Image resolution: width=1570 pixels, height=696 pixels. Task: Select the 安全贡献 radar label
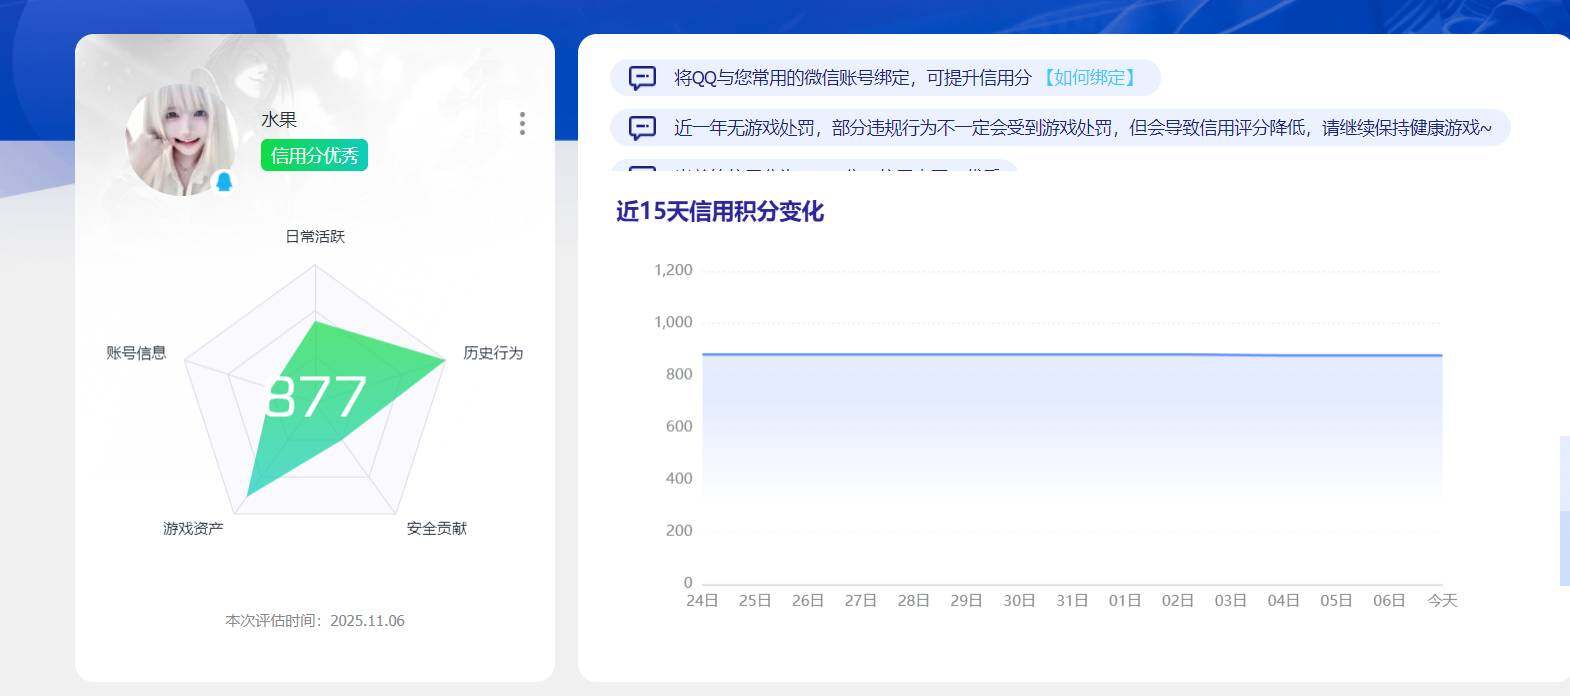coord(436,528)
